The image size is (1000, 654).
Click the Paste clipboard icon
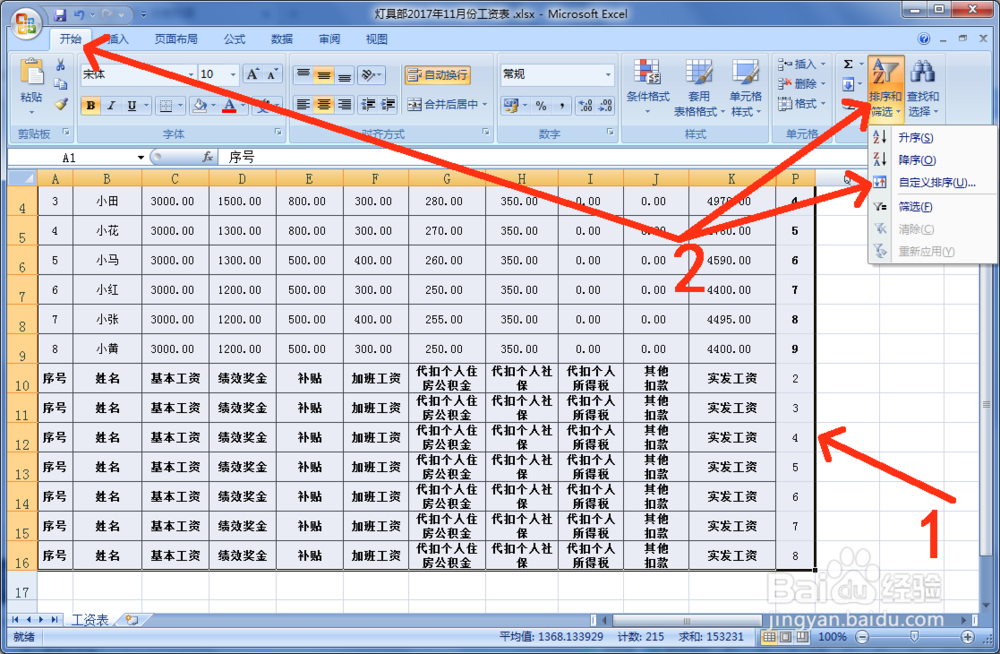click(x=31, y=73)
